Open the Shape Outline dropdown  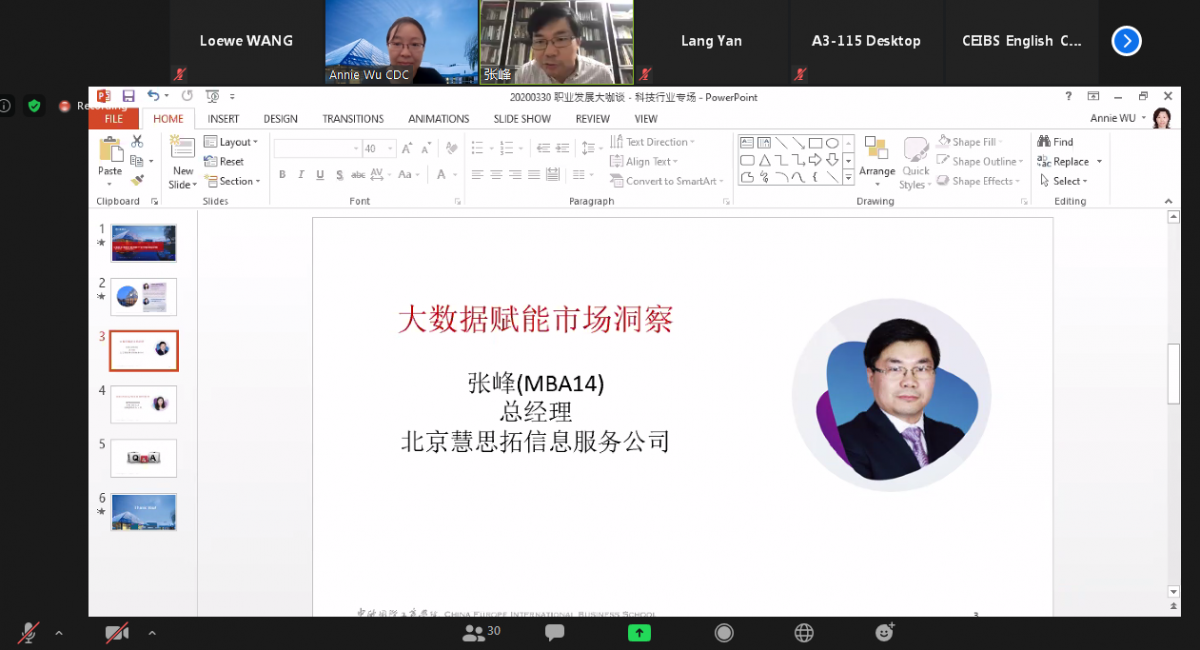980,161
